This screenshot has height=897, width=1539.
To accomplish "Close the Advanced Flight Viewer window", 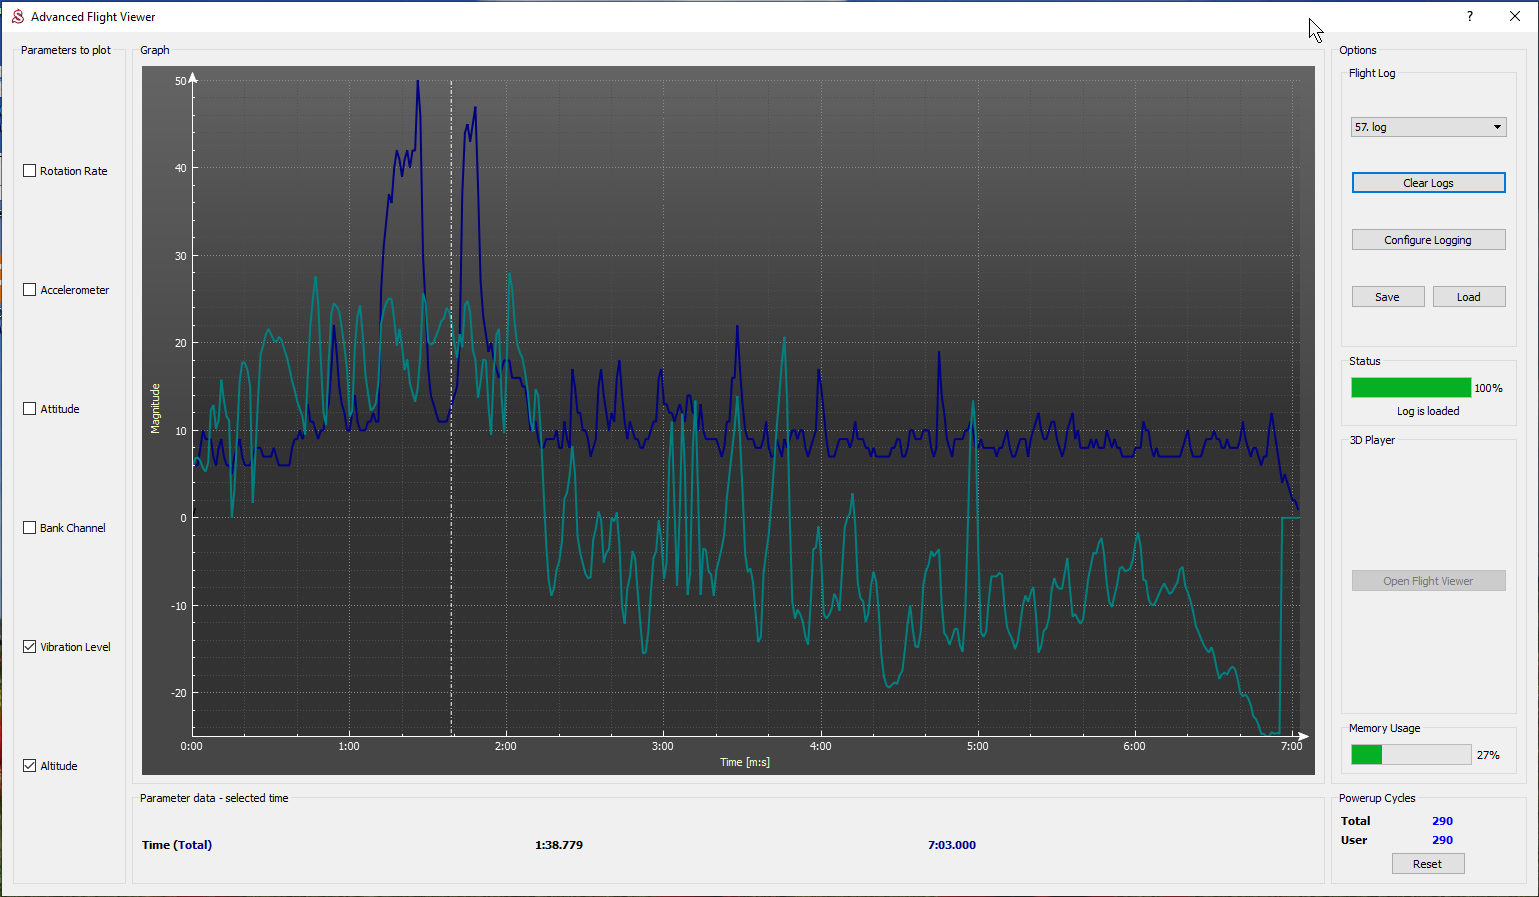I will [1514, 16].
